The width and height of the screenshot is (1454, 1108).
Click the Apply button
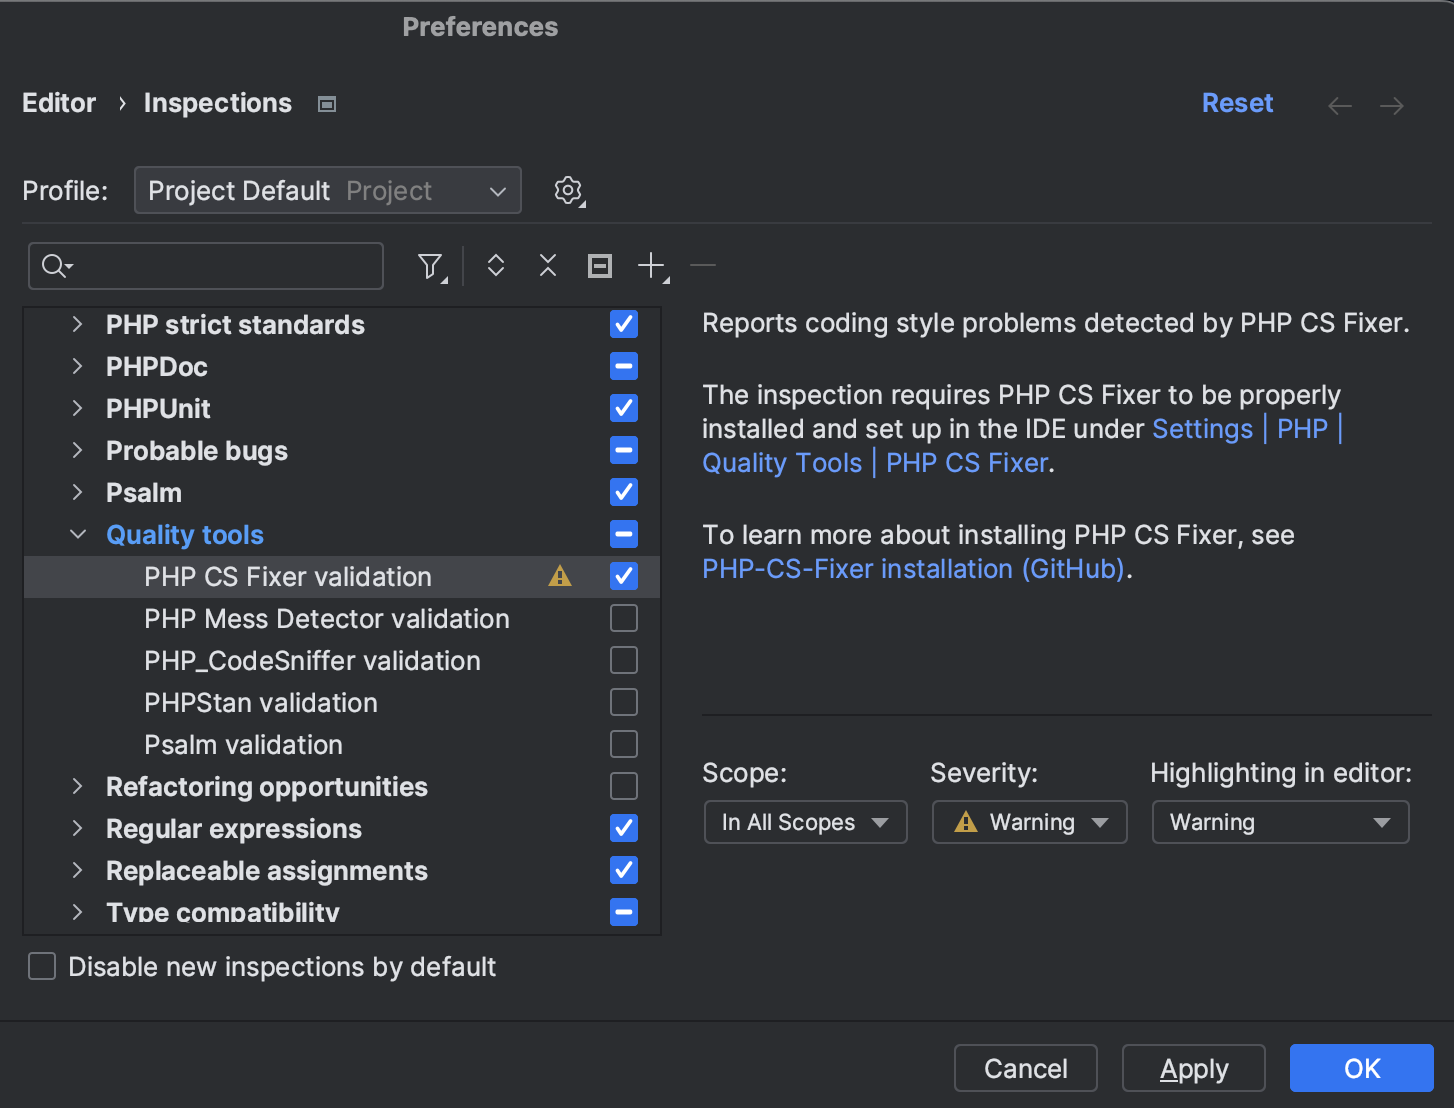(1193, 1069)
